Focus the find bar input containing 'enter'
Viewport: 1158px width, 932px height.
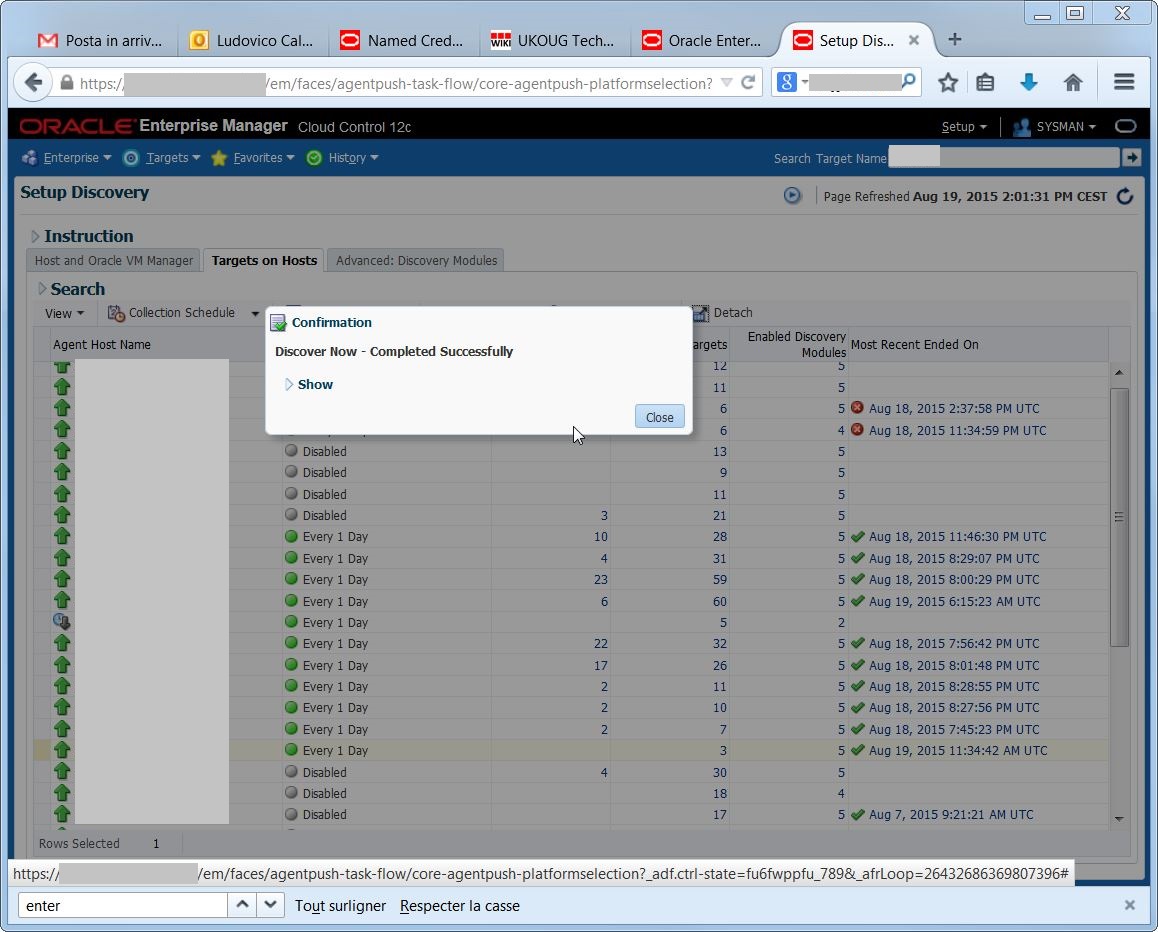[x=123, y=905]
